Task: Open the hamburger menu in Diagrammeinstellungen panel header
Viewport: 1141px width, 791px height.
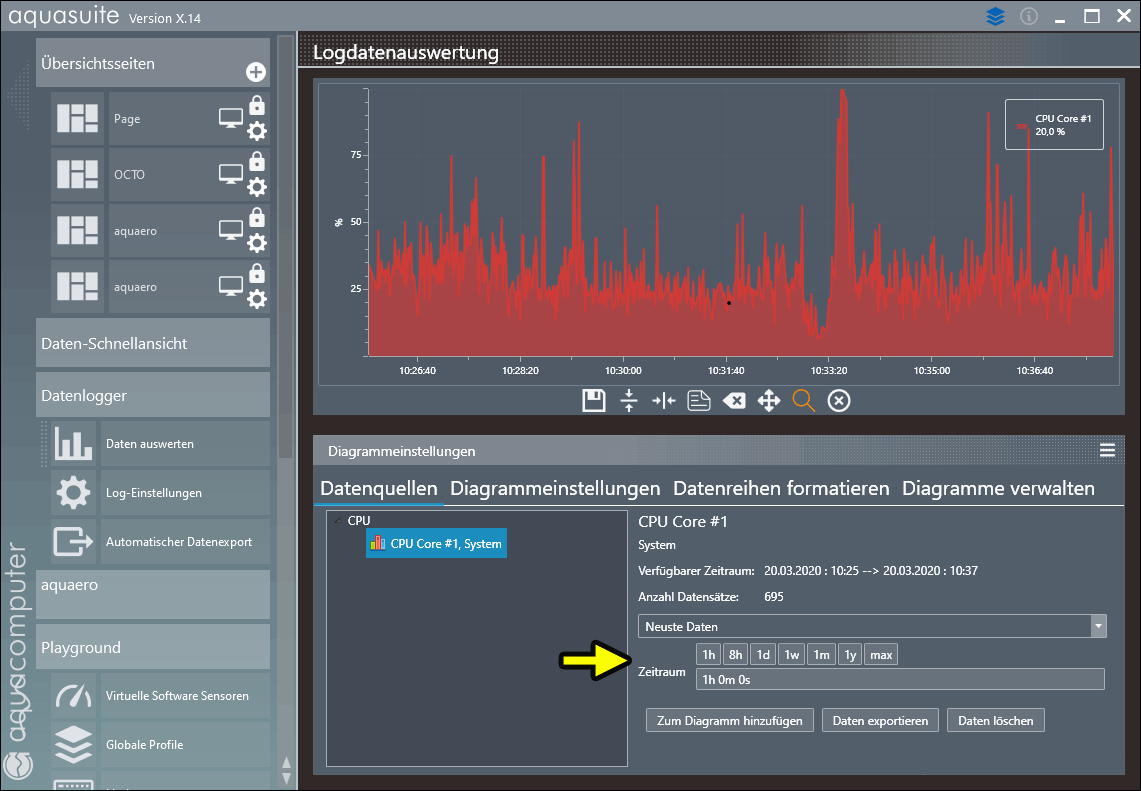Action: pyautogui.click(x=1107, y=451)
